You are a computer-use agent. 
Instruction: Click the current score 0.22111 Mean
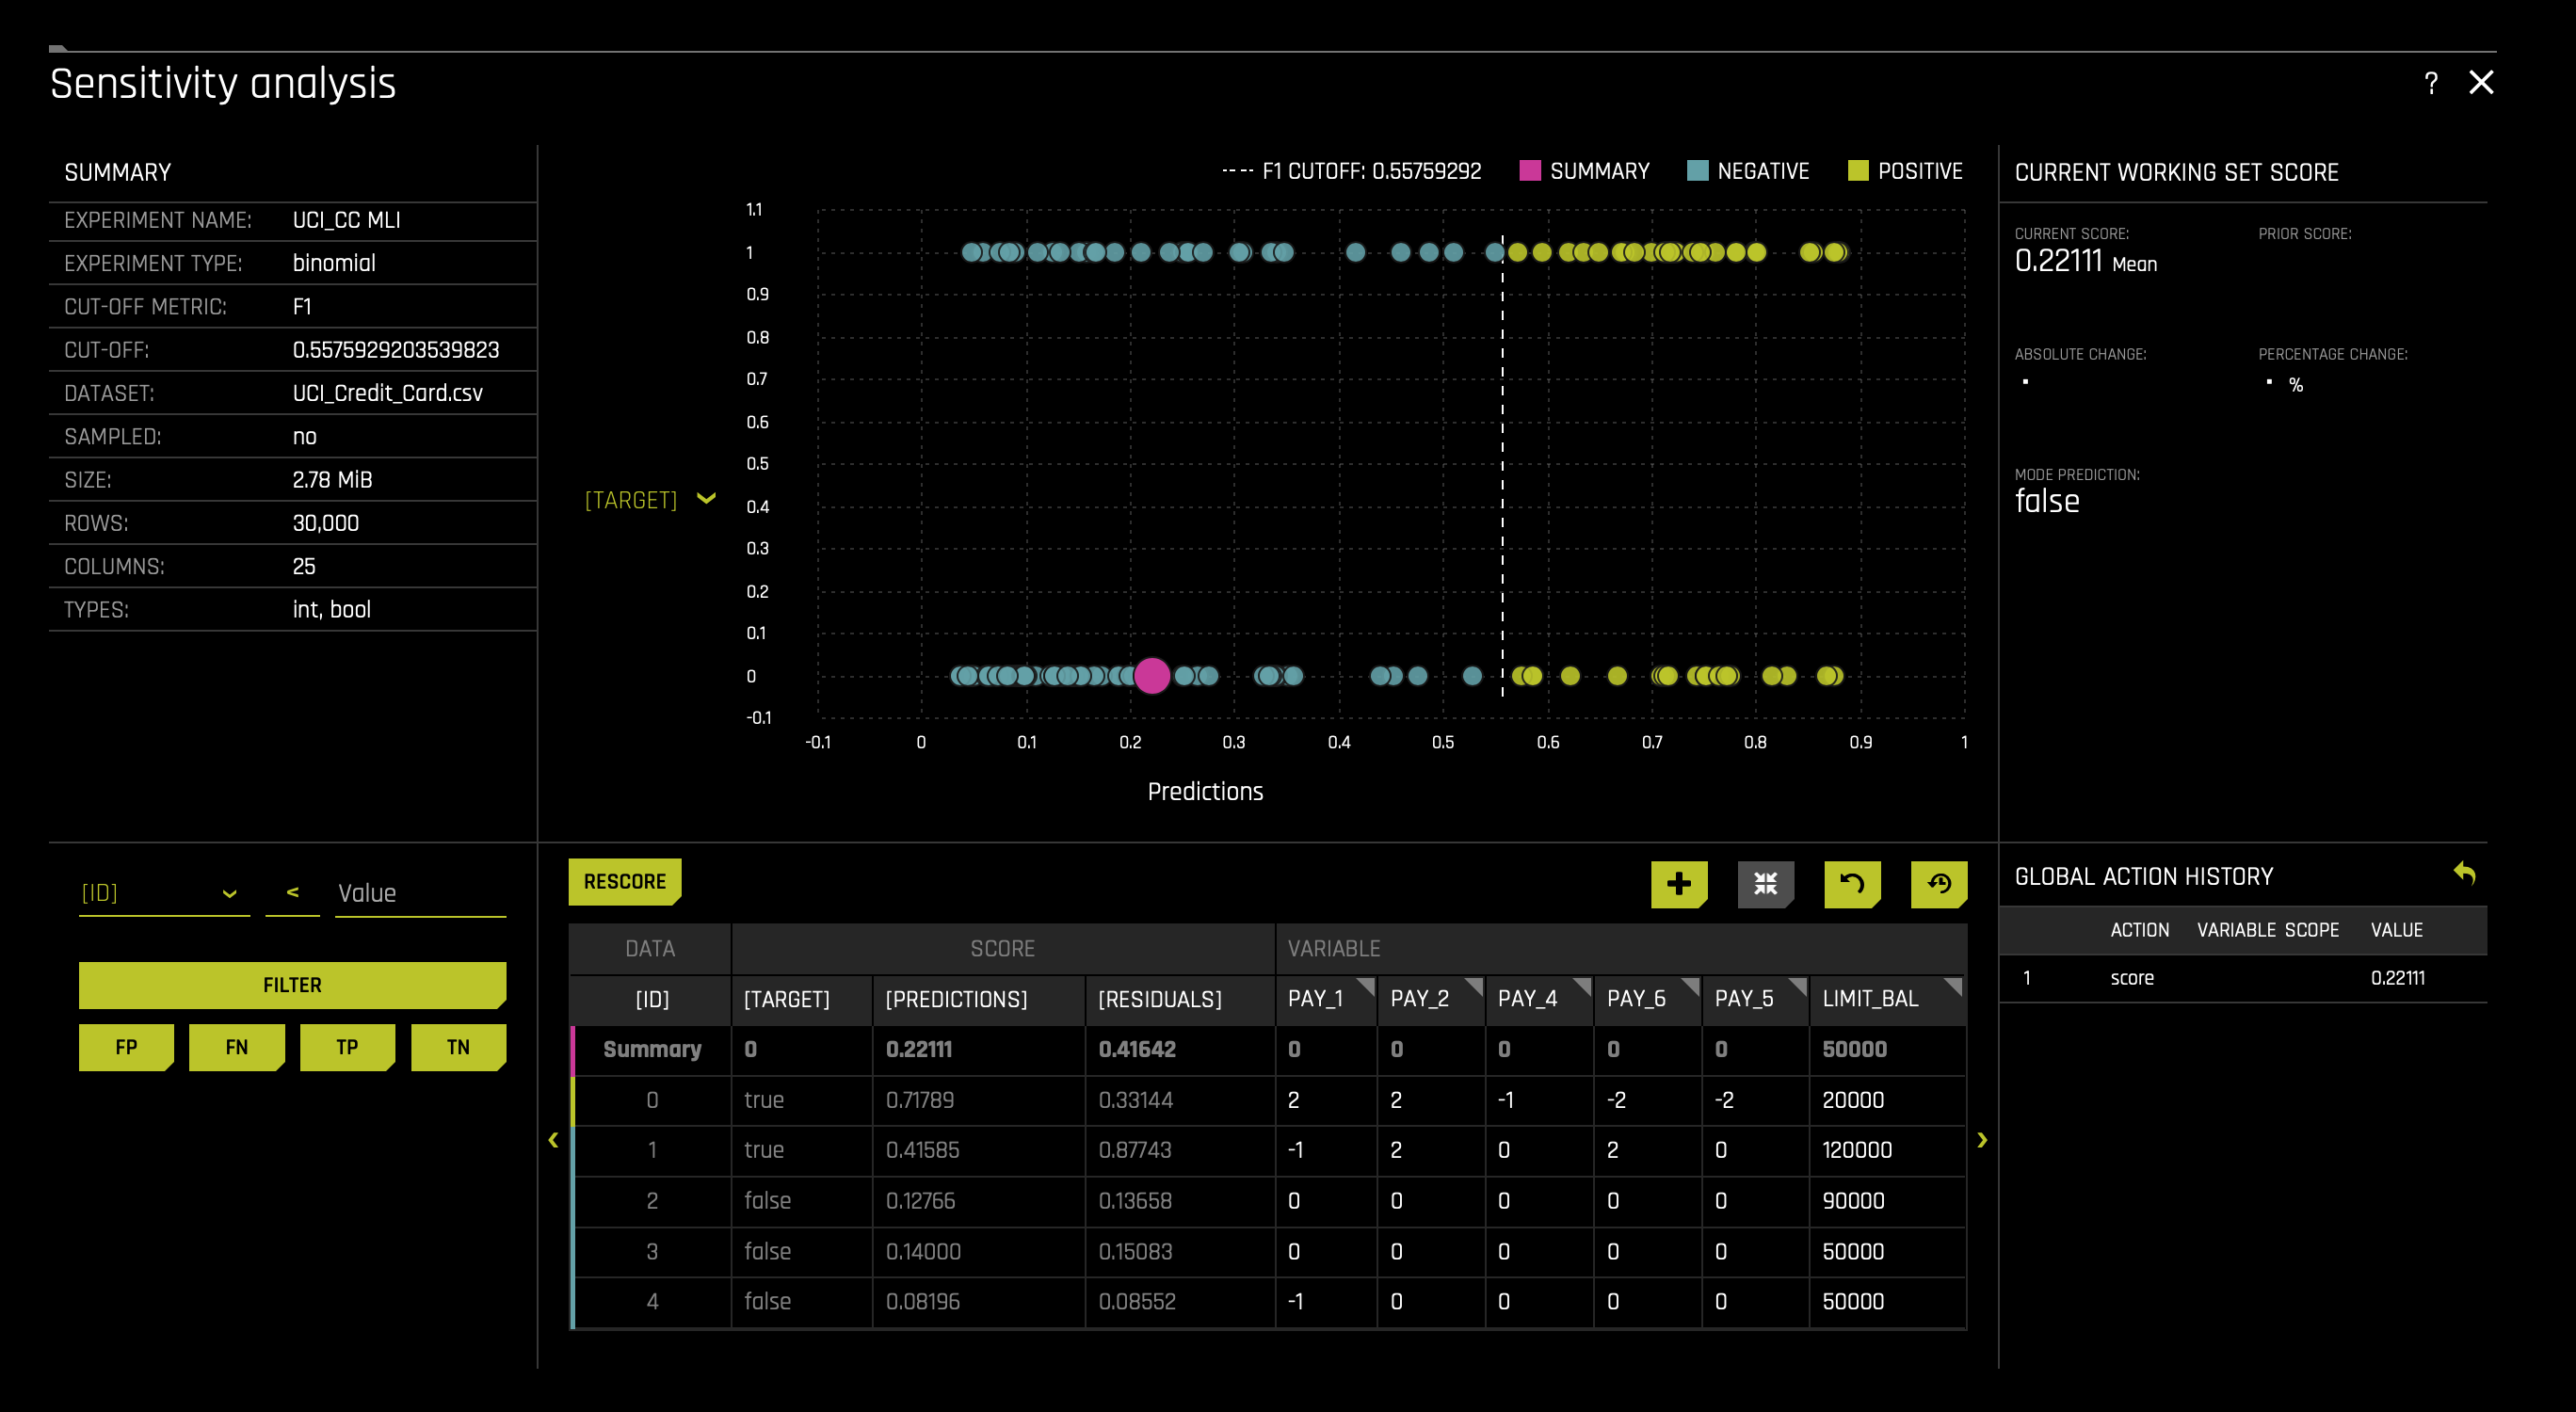click(2086, 262)
